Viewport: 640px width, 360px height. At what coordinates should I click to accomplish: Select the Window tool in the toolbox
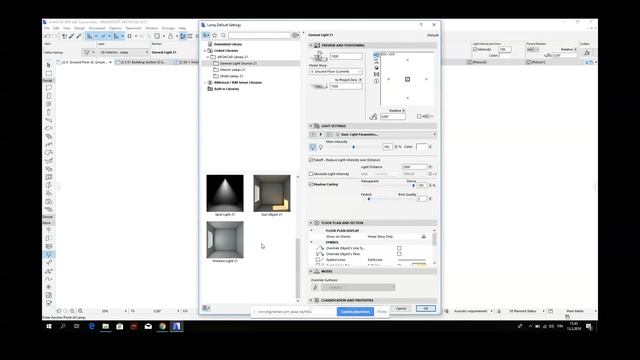point(49,104)
